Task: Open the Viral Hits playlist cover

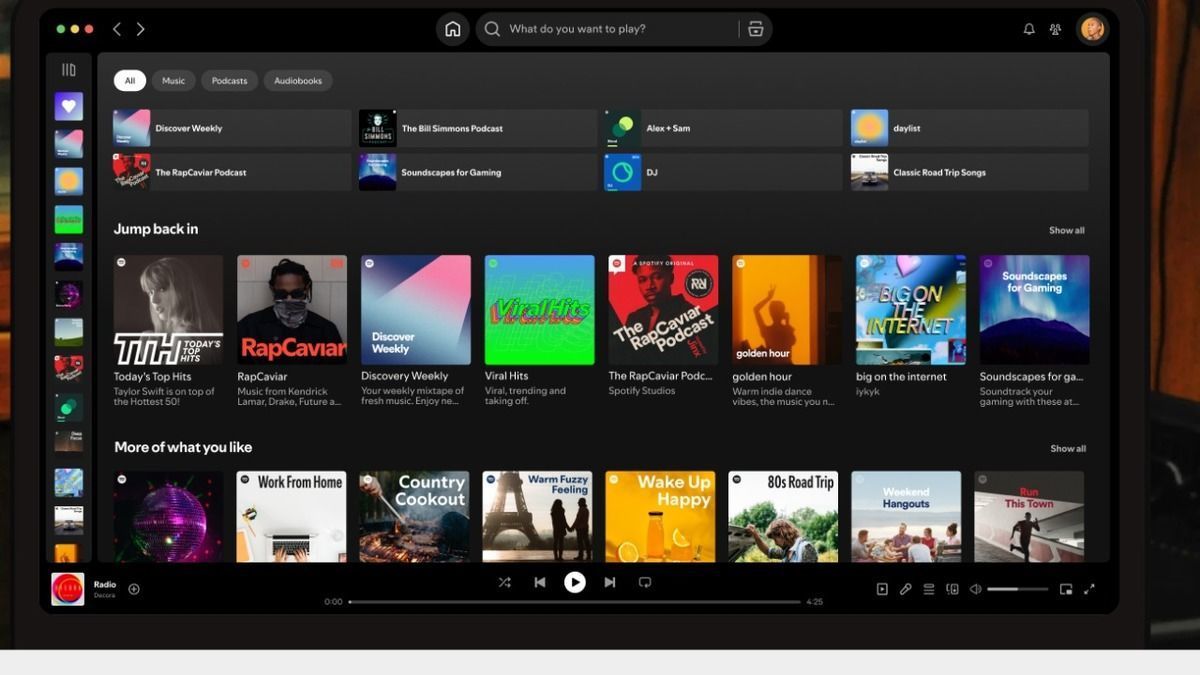Action: point(539,310)
